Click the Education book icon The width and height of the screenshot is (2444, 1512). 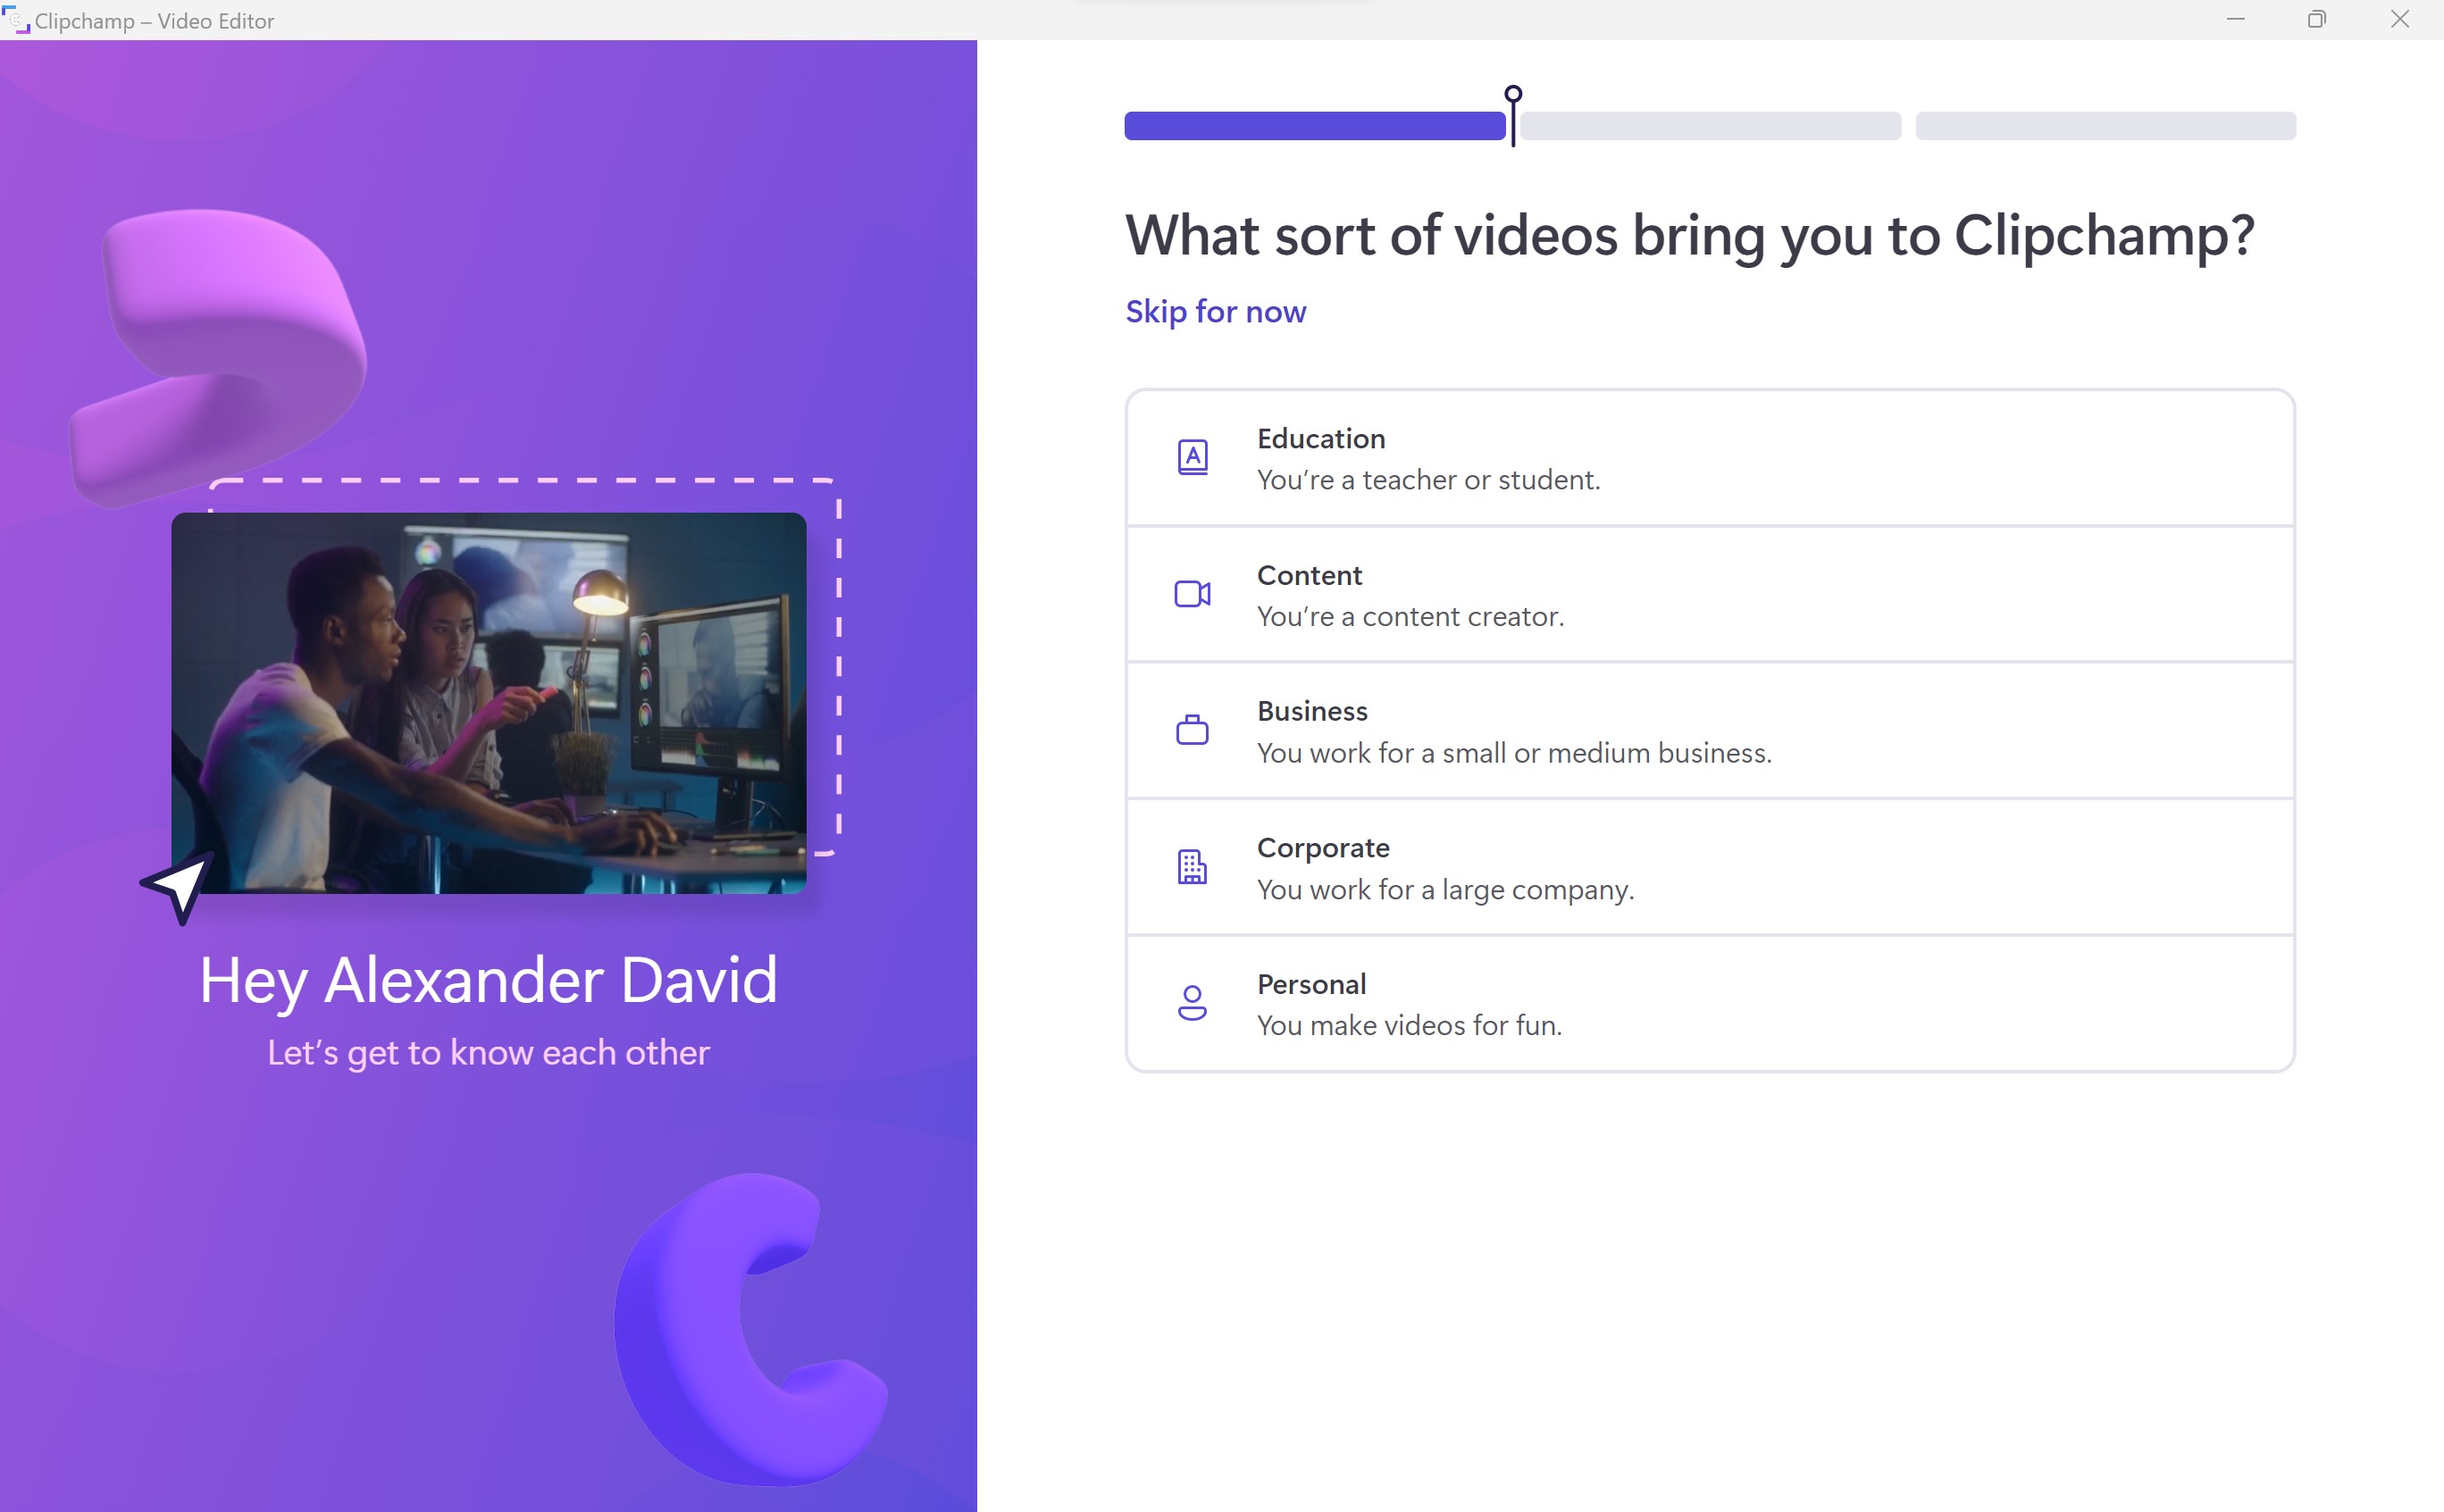click(1192, 458)
